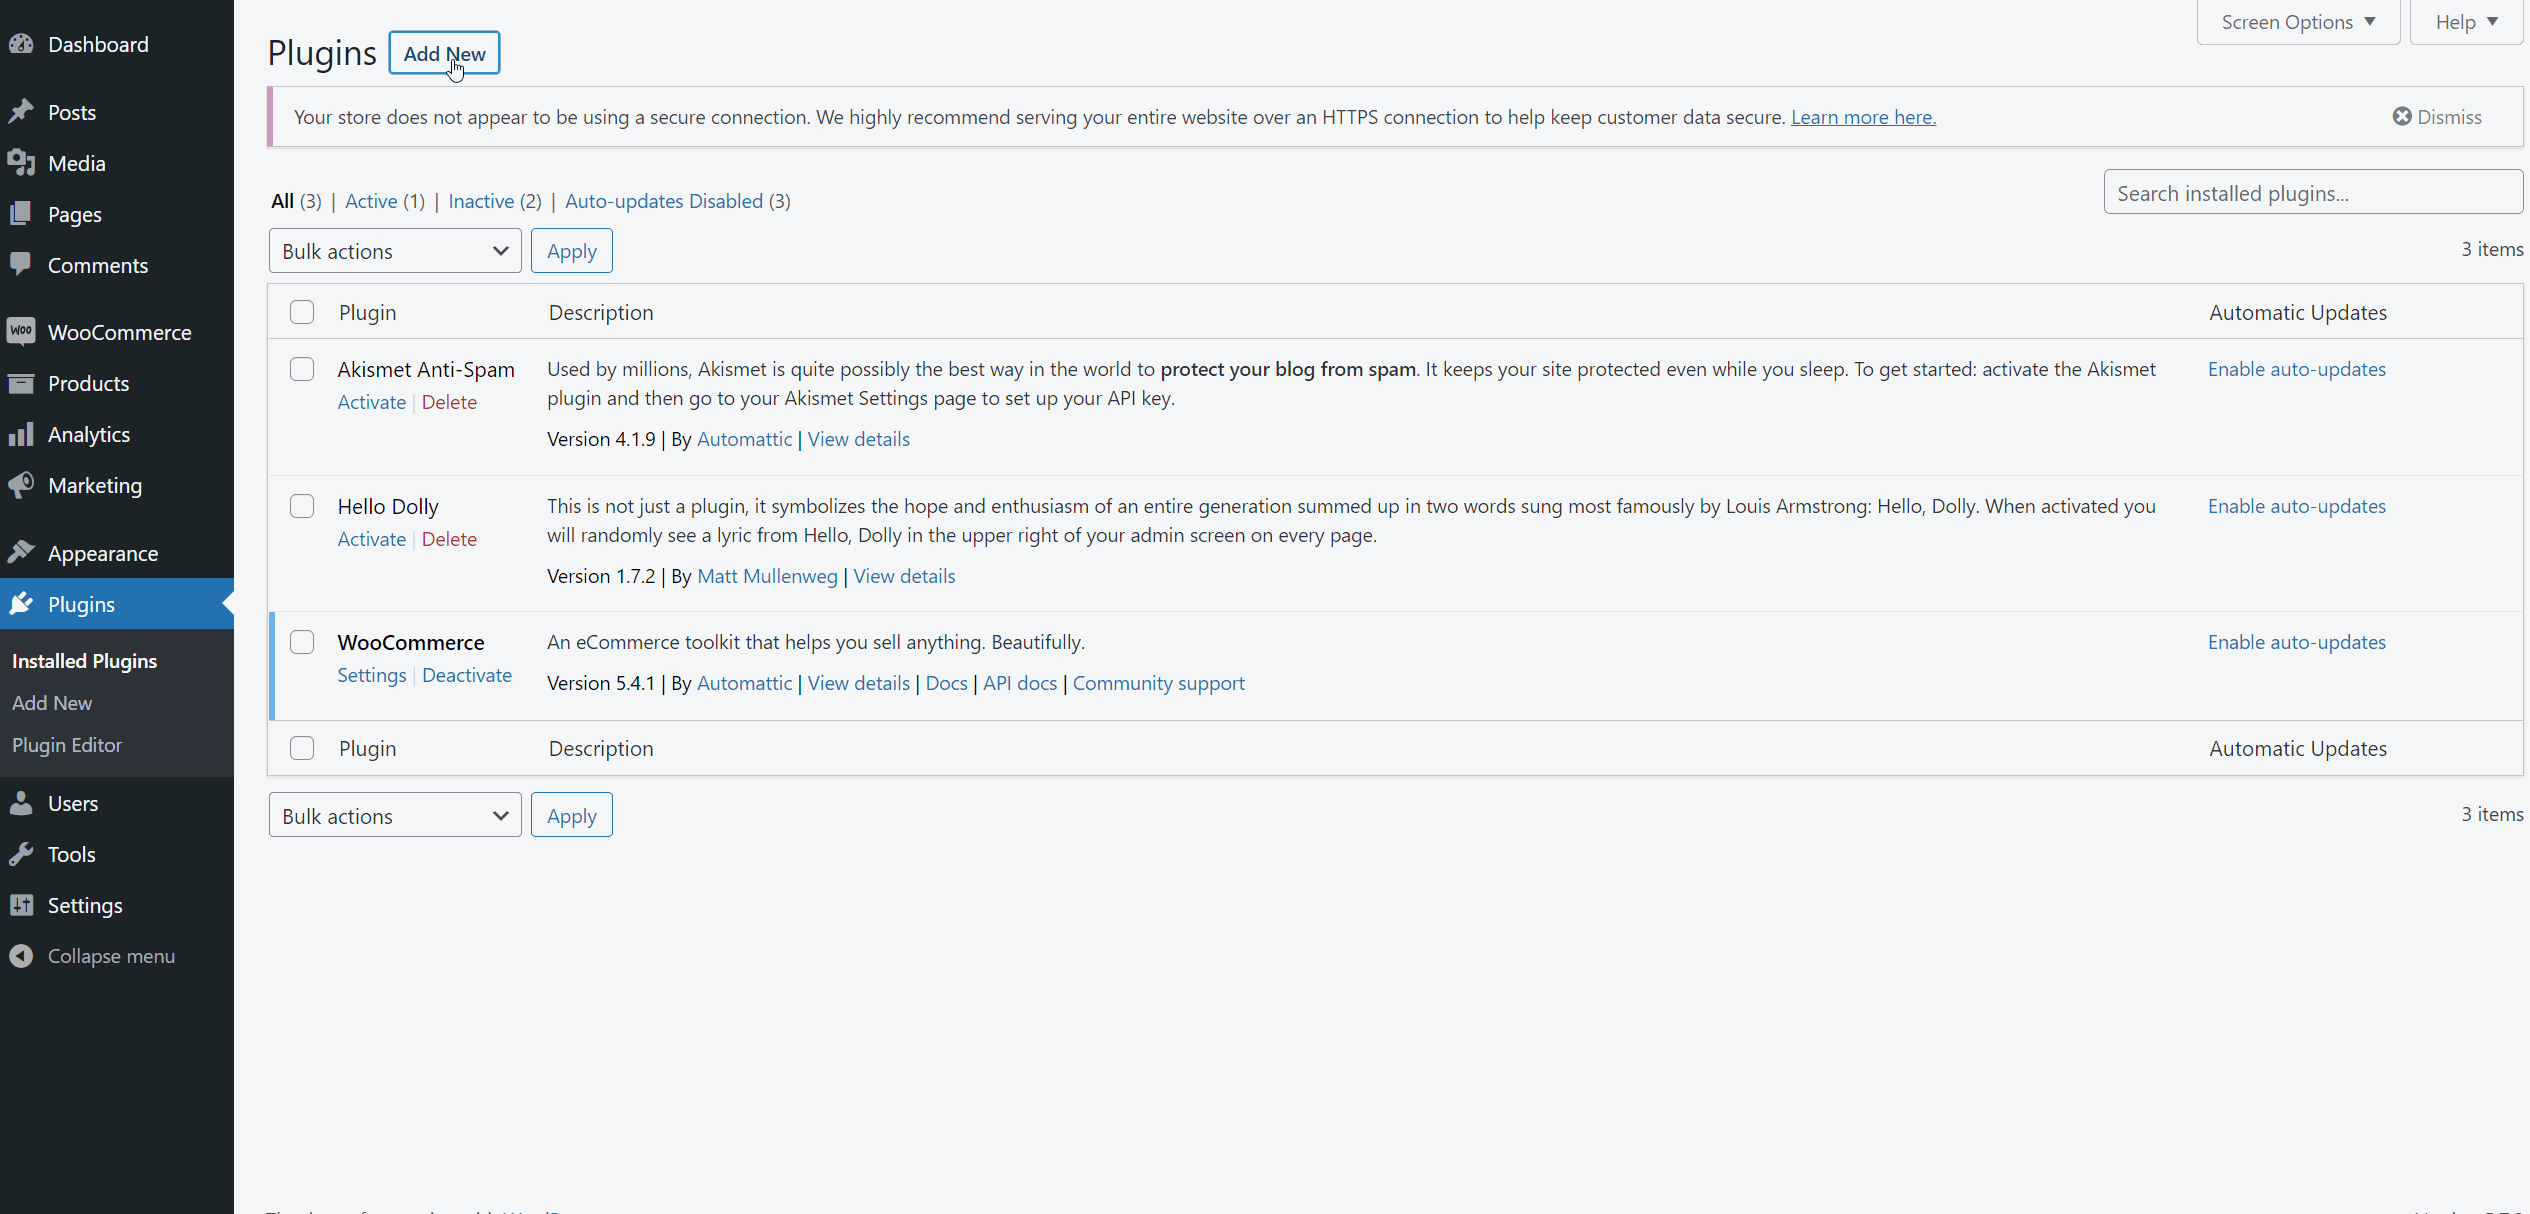The image size is (2530, 1214).
Task: Click the Posts pushpin icon
Action: point(21,112)
